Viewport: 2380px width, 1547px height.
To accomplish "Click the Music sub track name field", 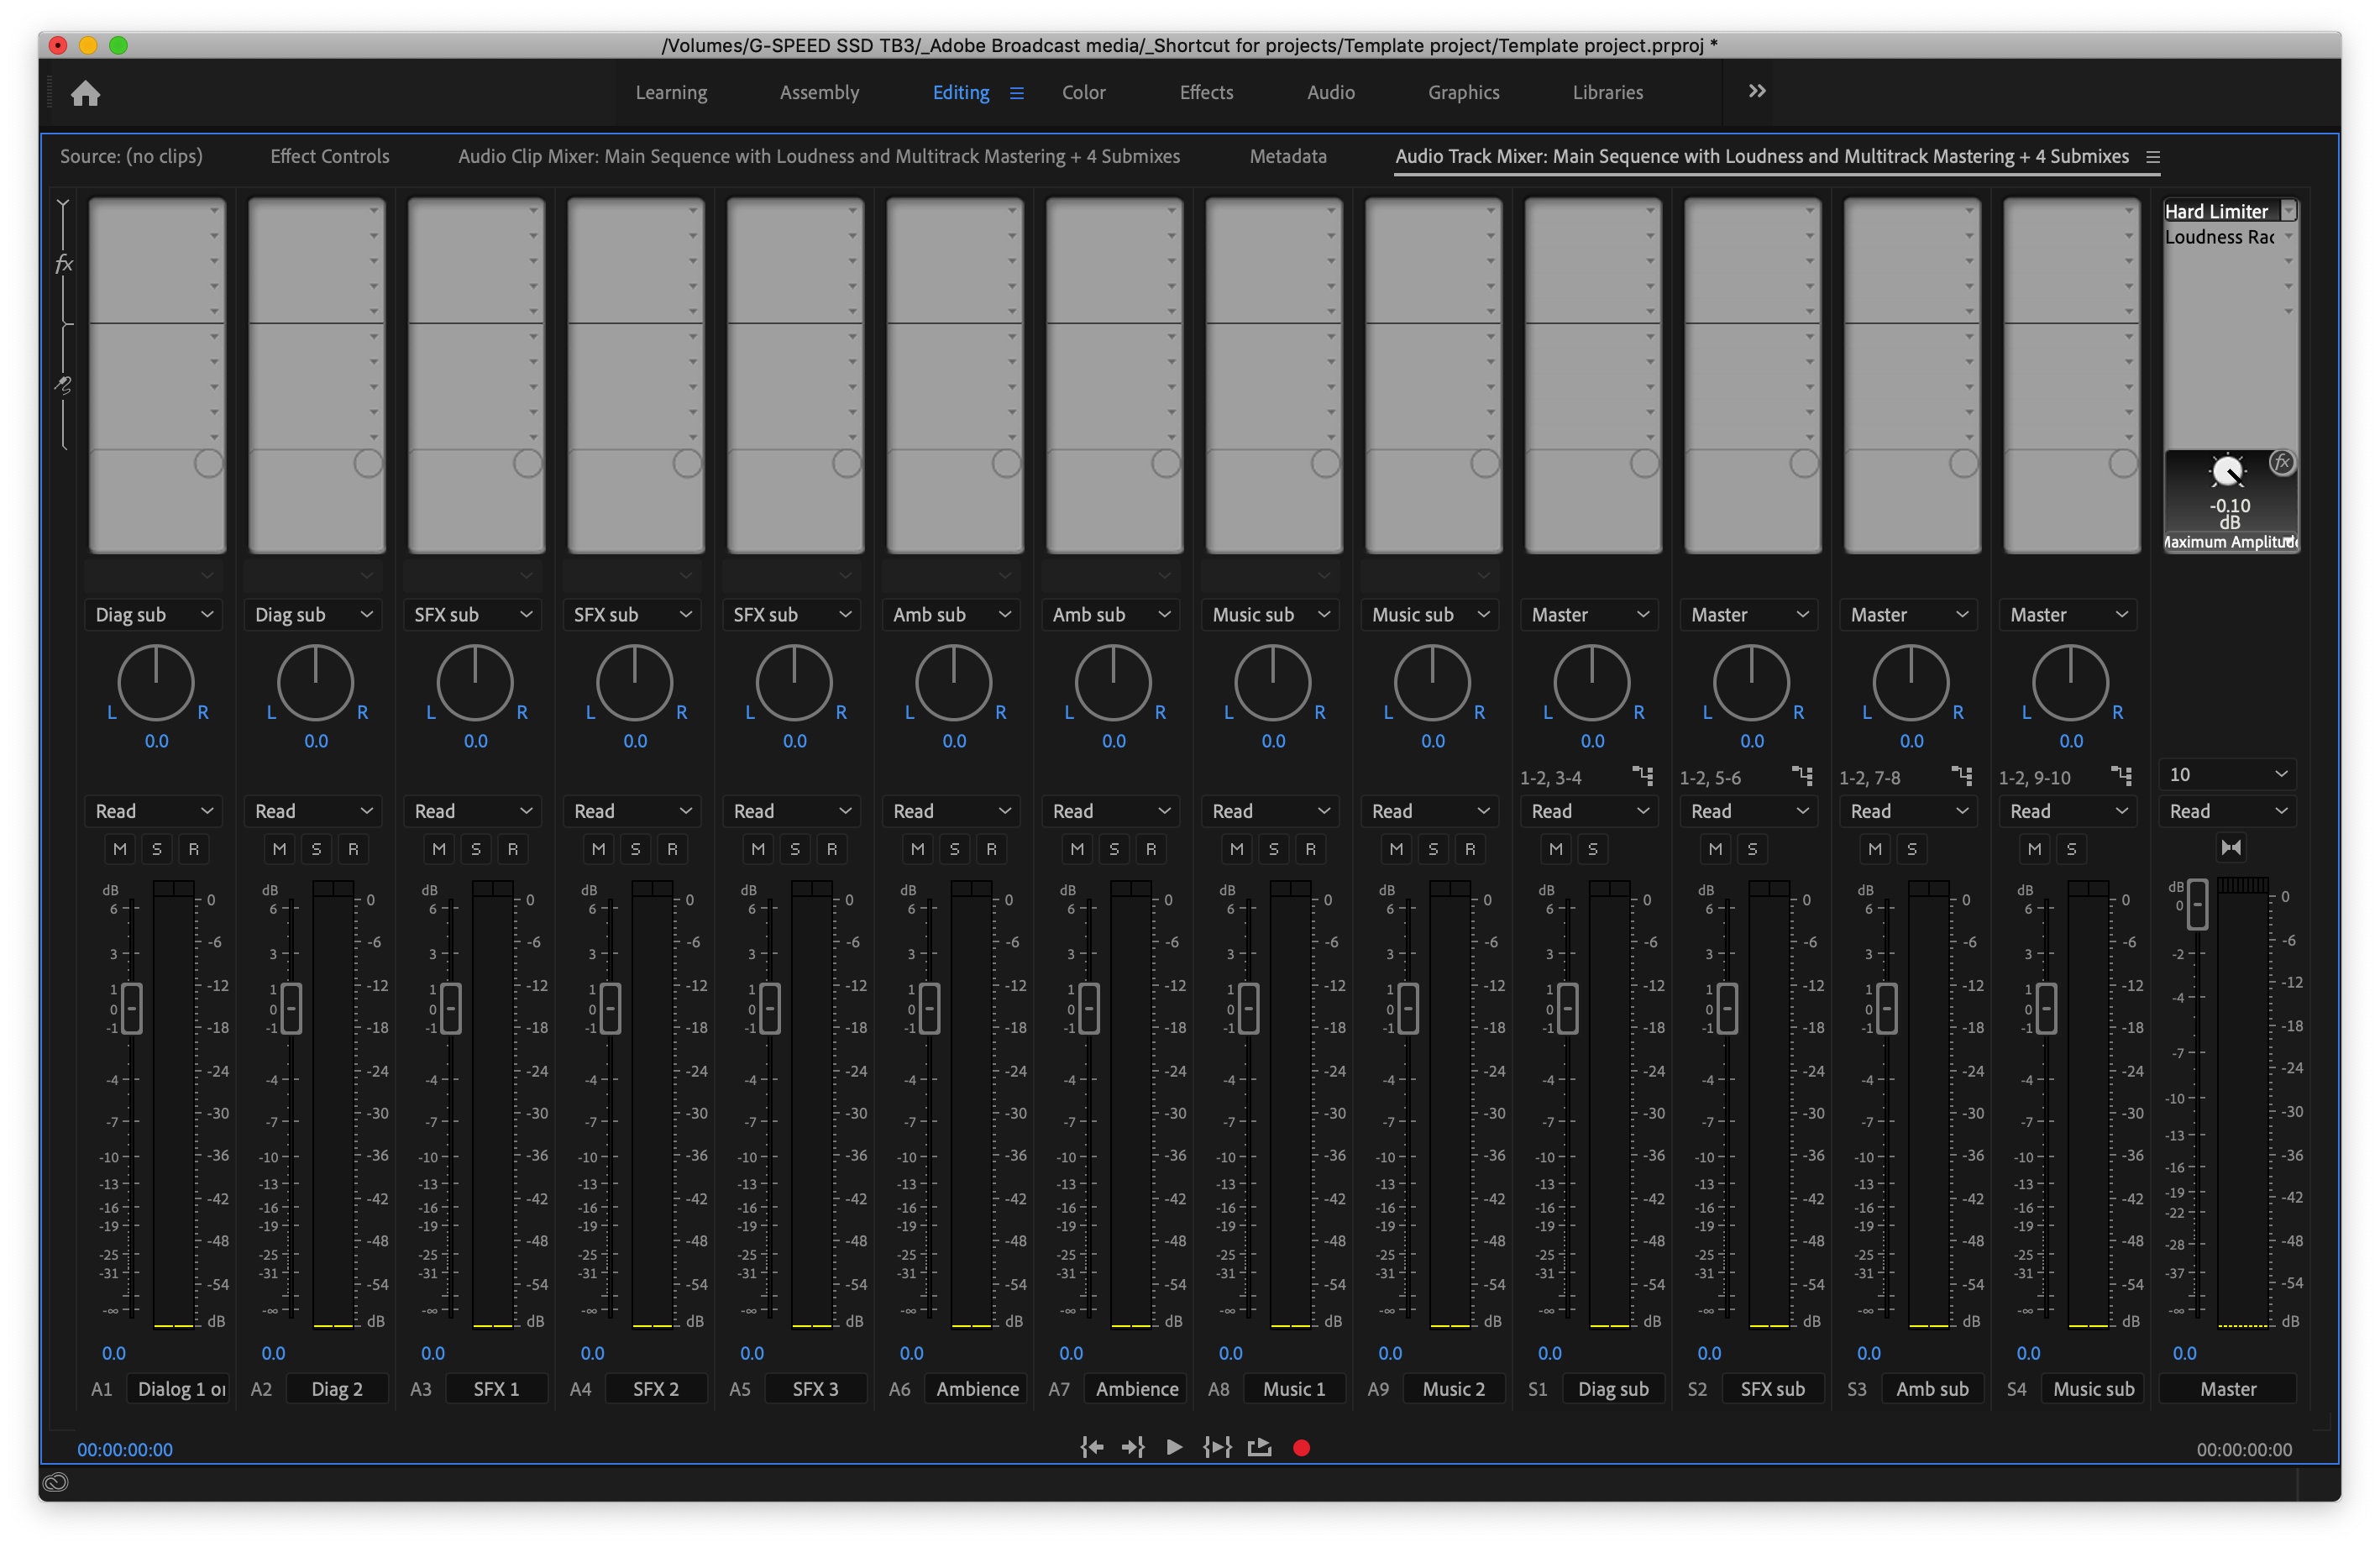I will point(2093,1389).
